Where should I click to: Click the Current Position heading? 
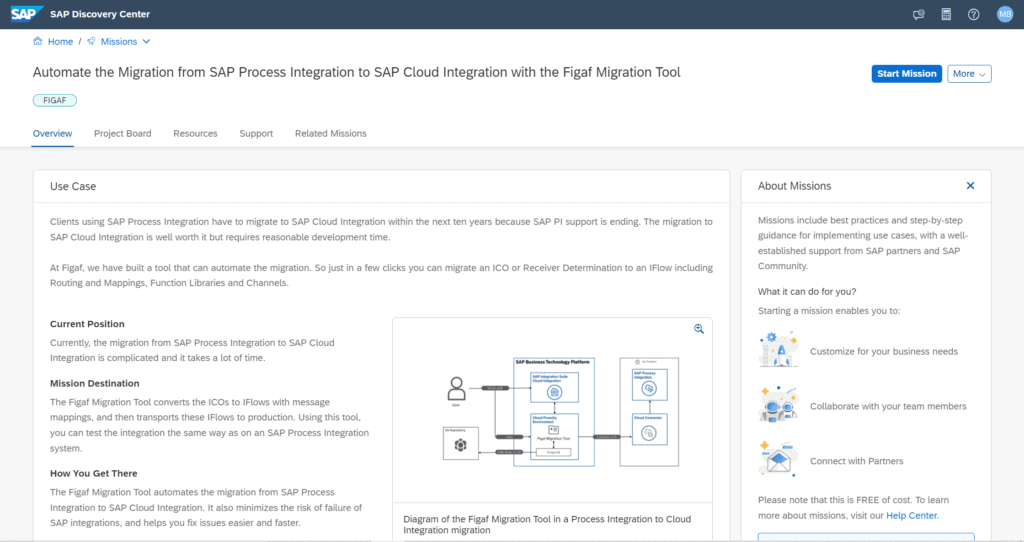(x=87, y=324)
